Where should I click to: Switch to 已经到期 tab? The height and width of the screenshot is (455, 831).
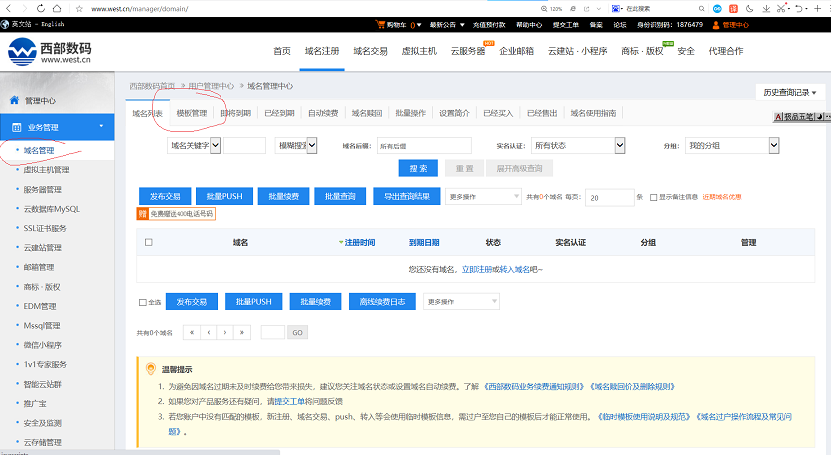279,113
